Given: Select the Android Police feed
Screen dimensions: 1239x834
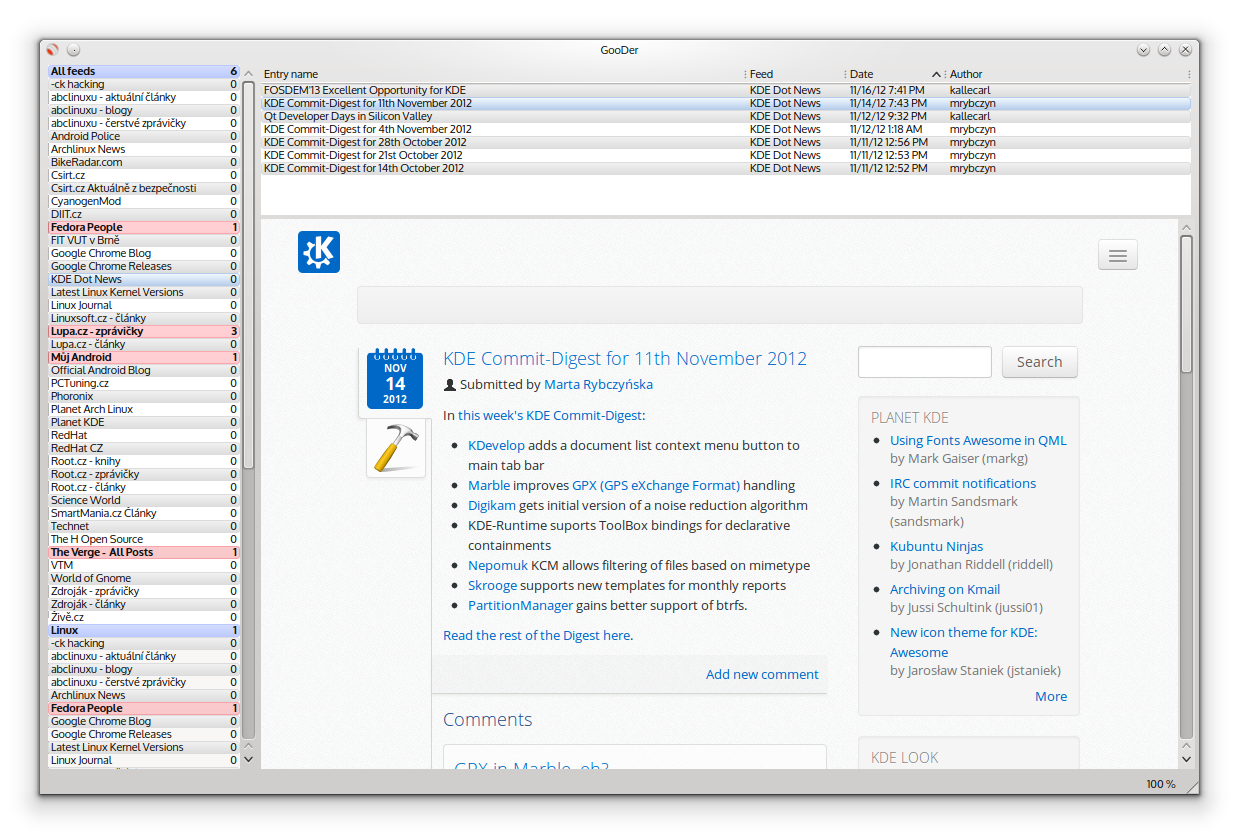Looking at the screenshot, I should click(x=144, y=136).
